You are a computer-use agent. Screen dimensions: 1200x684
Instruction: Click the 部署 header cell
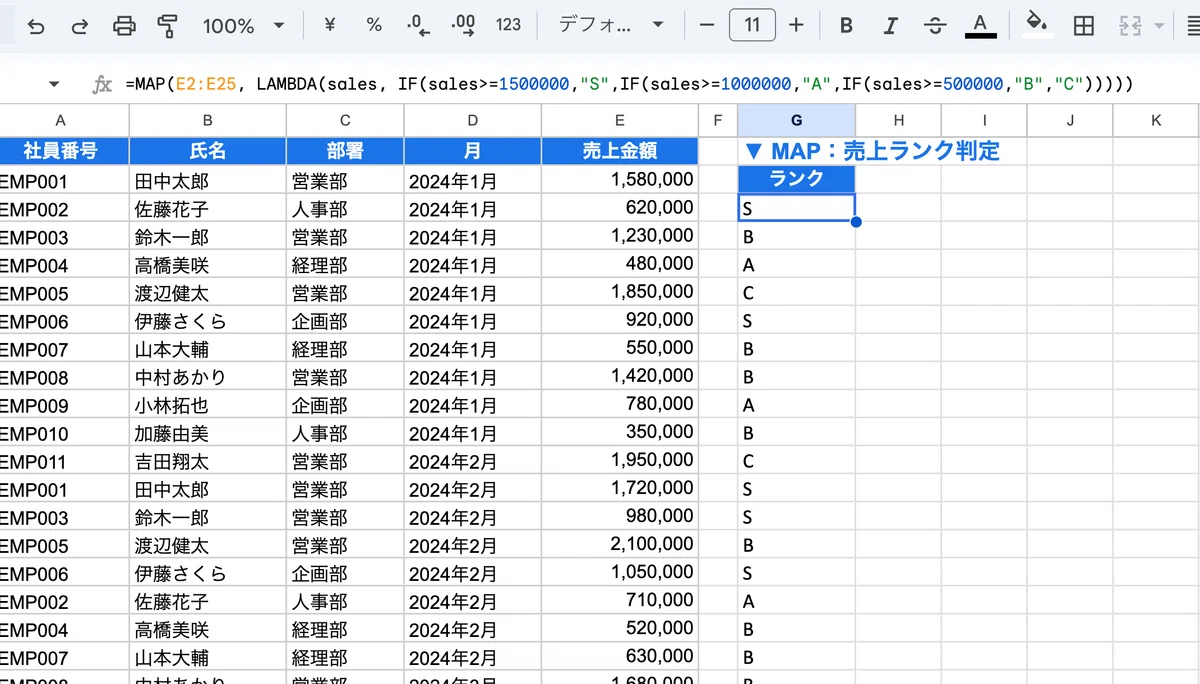tap(345, 151)
